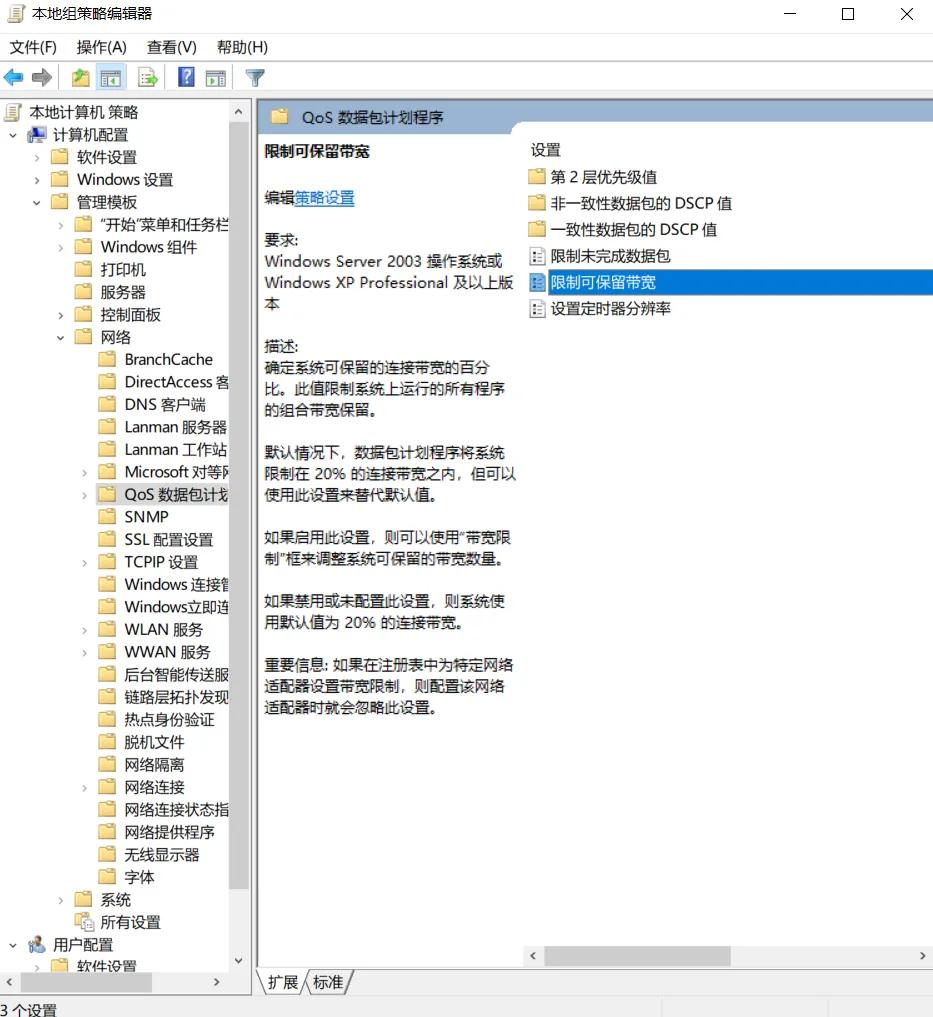Click the export list toolbar icon
The image size is (933, 1017).
tap(148, 77)
